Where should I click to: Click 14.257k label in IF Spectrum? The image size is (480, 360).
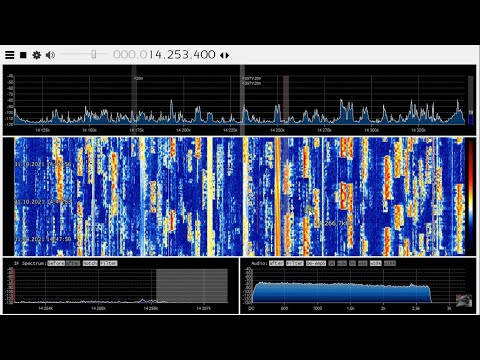click(203, 308)
